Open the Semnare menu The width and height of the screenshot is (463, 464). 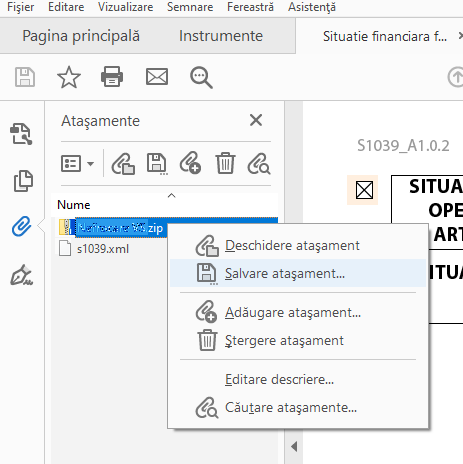[x=190, y=7]
